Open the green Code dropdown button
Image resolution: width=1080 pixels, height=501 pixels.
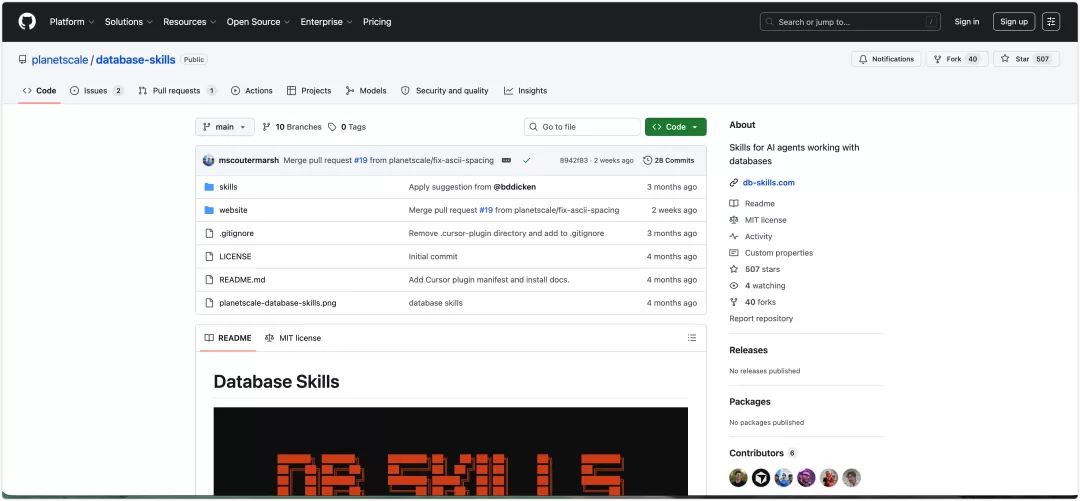click(676, 127)
